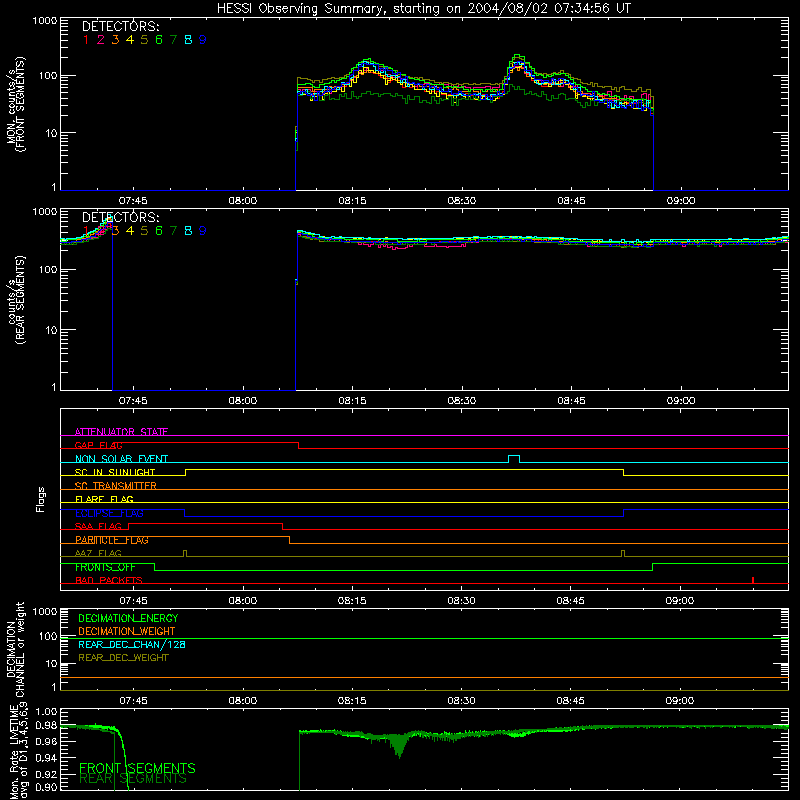Click FRONT SEGMENTS label in livetime plot
This screenshot has width=800, height=800.
click(137, 768)
